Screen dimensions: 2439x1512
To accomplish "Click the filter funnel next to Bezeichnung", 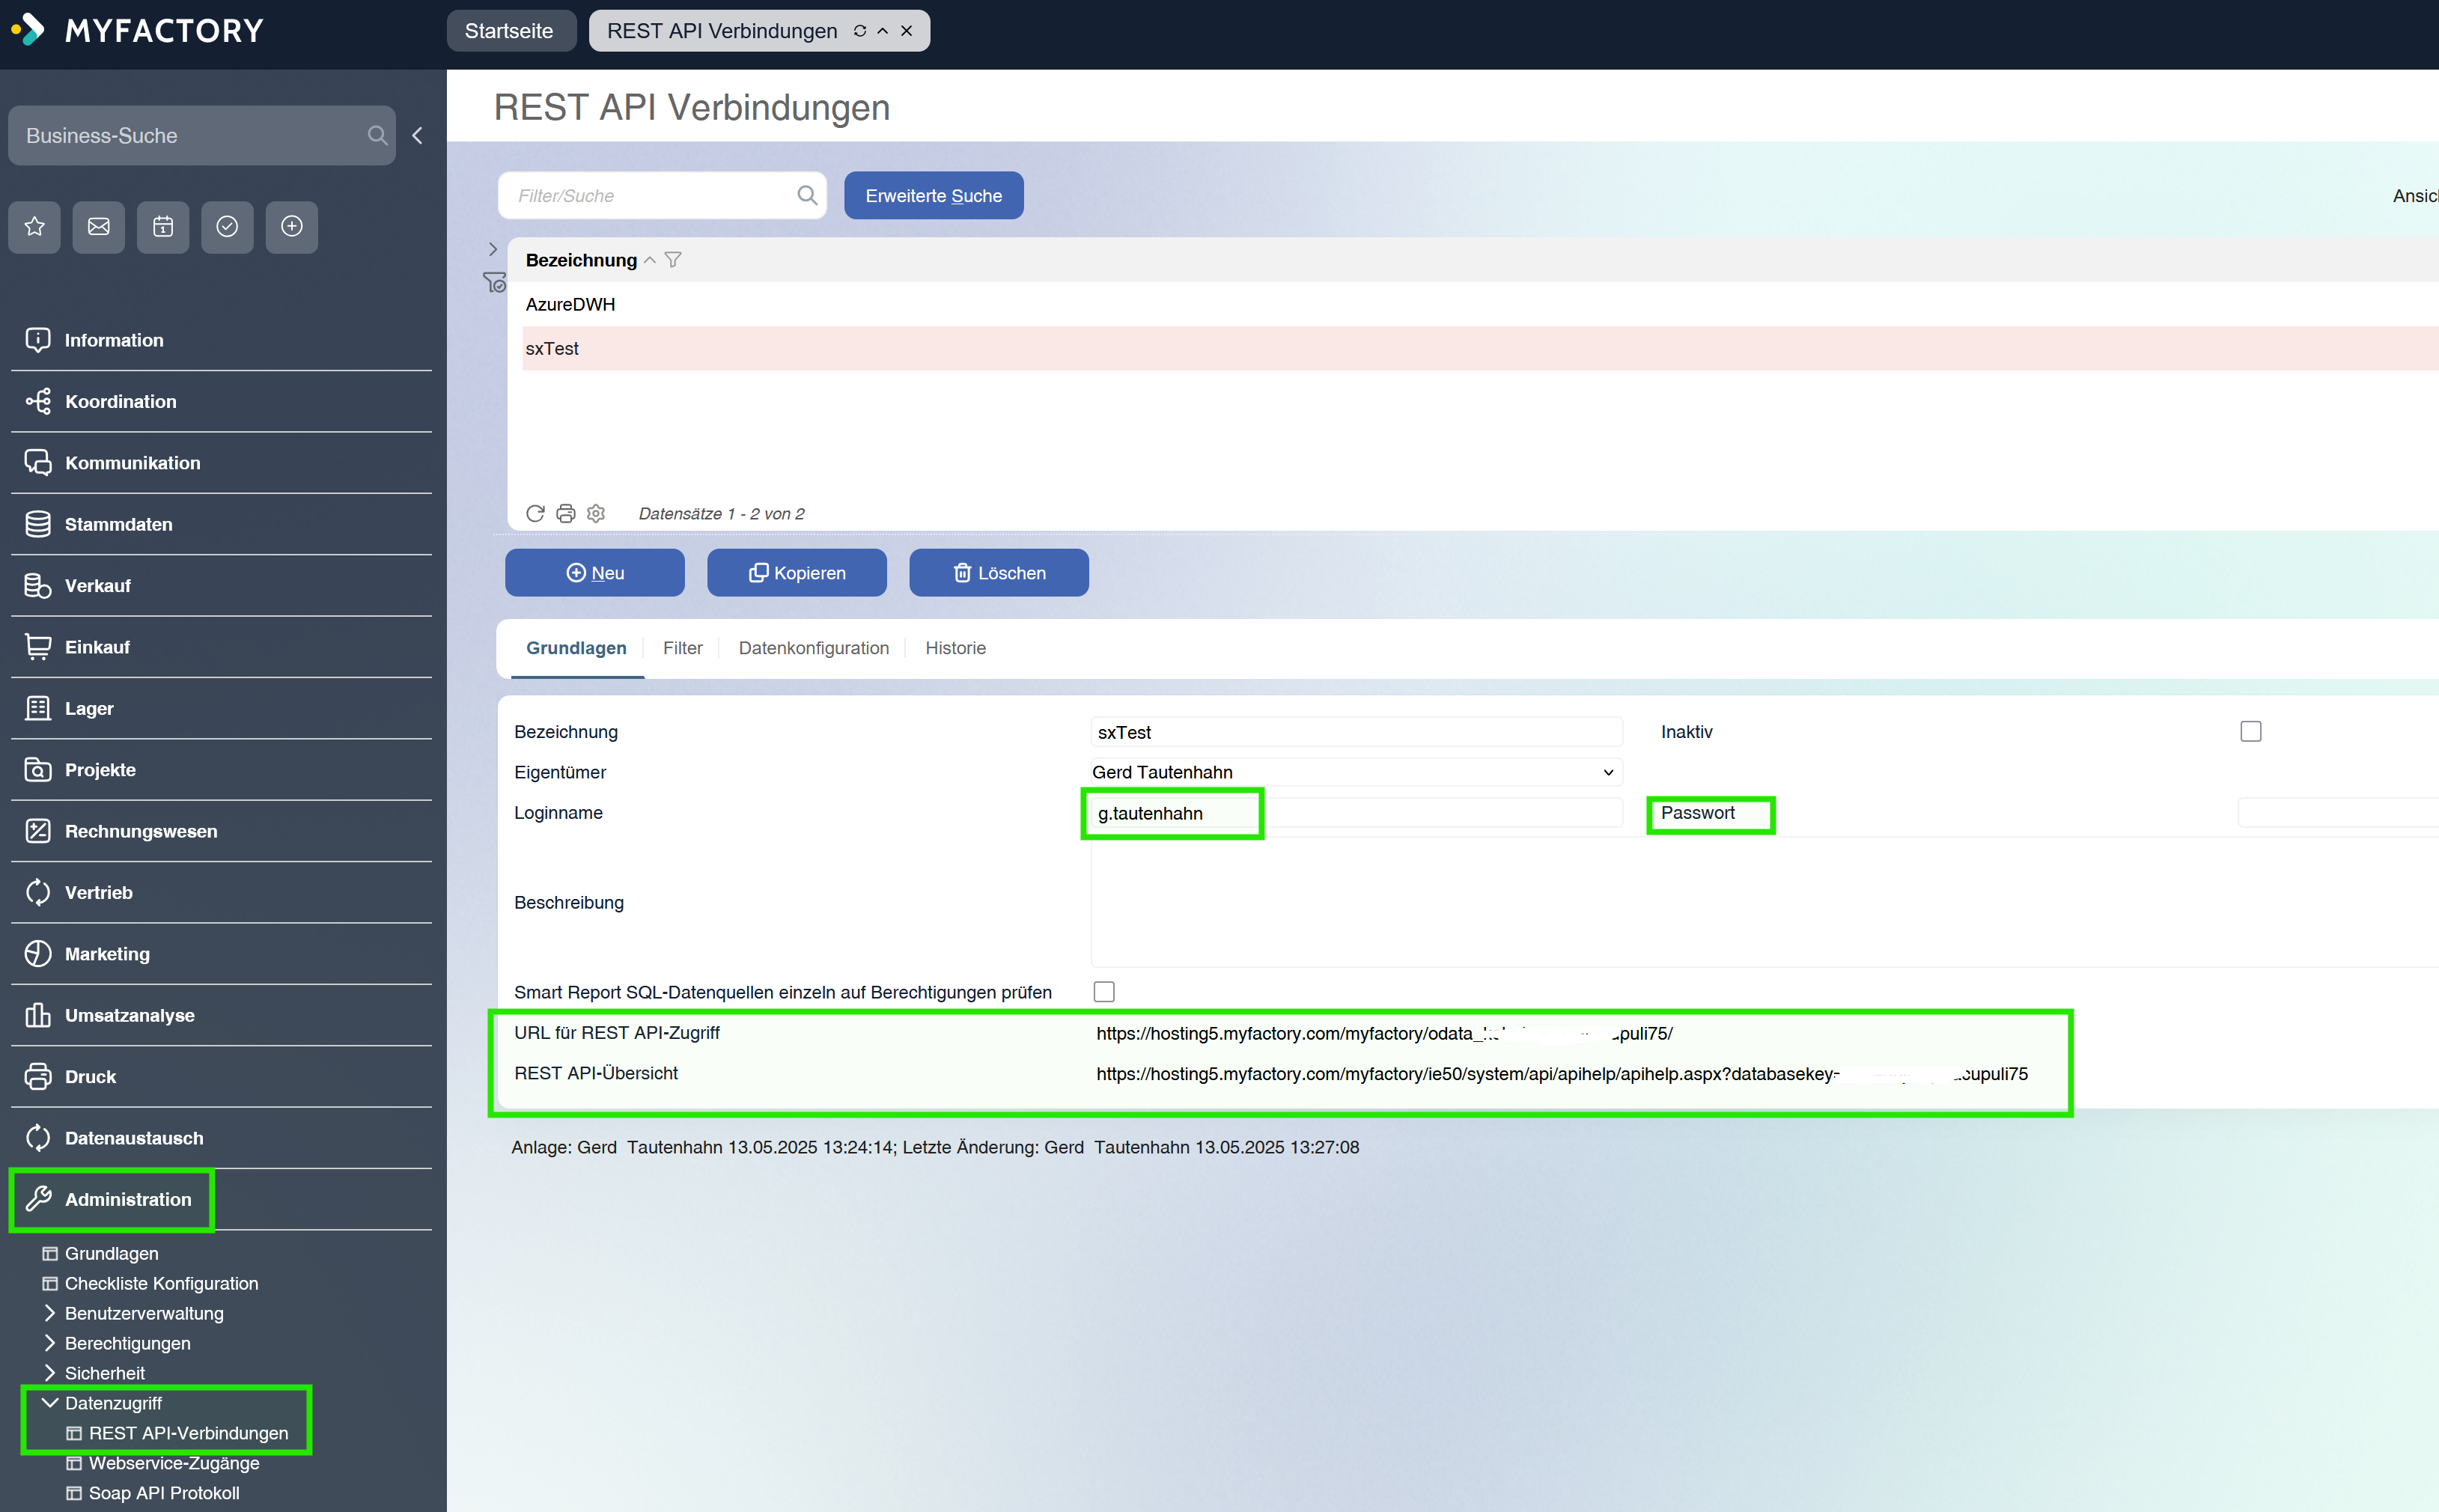I will [673, 260].
